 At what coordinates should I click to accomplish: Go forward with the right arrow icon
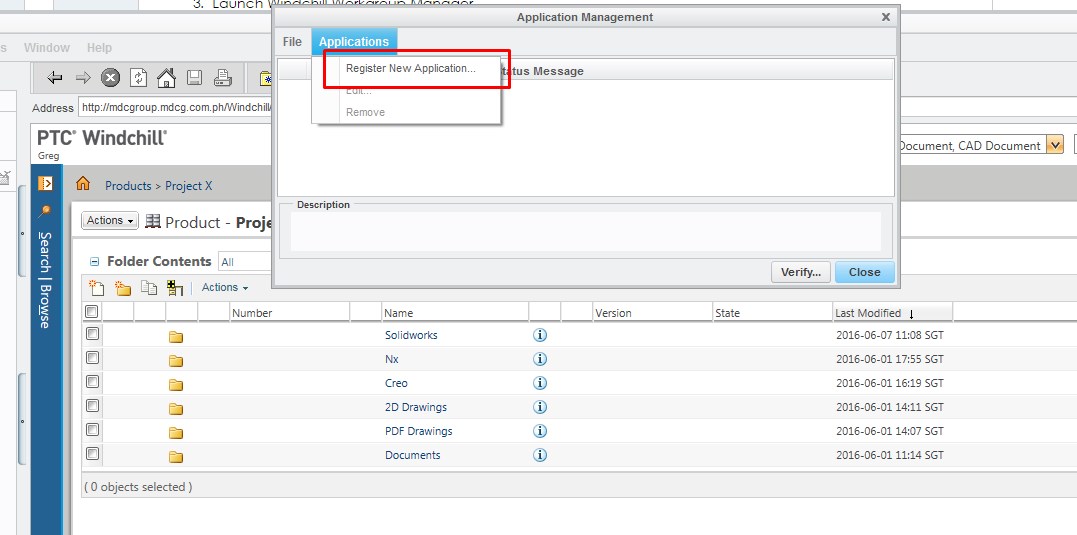pyautogui.click(x=82, y=78)
